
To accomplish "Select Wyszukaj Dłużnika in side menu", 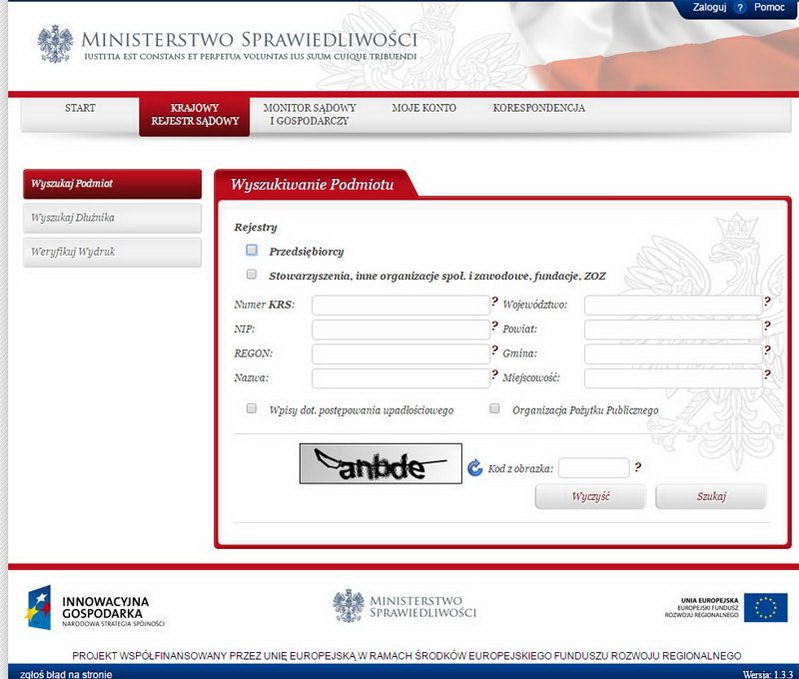I will pyautogui.click(x=113, y=218).
